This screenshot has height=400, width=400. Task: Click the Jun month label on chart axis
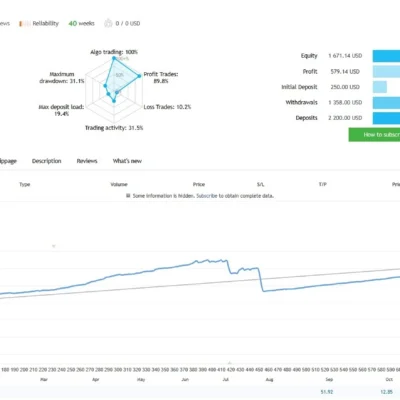185,380
